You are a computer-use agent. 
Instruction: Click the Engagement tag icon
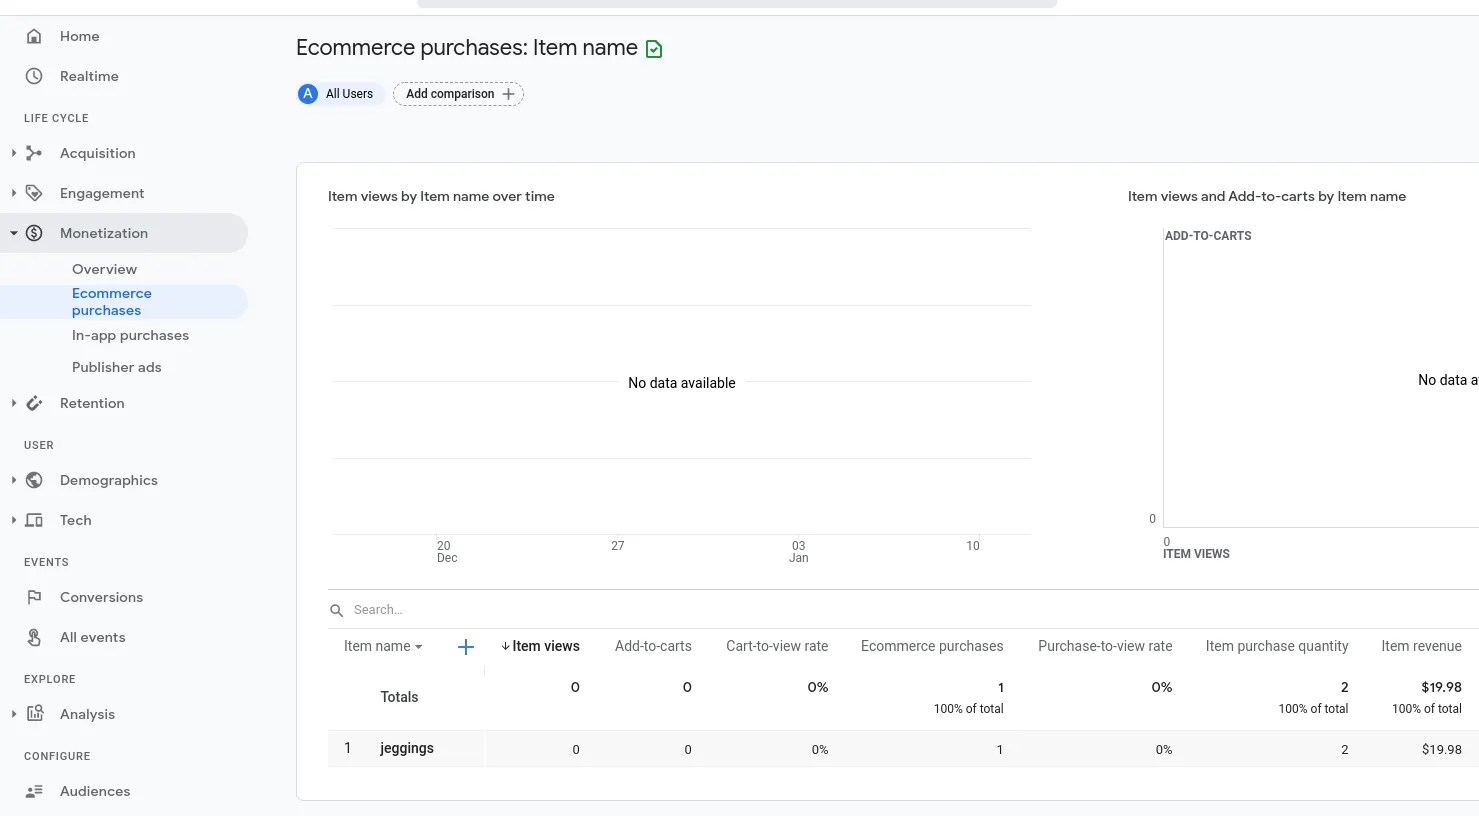coord(34,193)
